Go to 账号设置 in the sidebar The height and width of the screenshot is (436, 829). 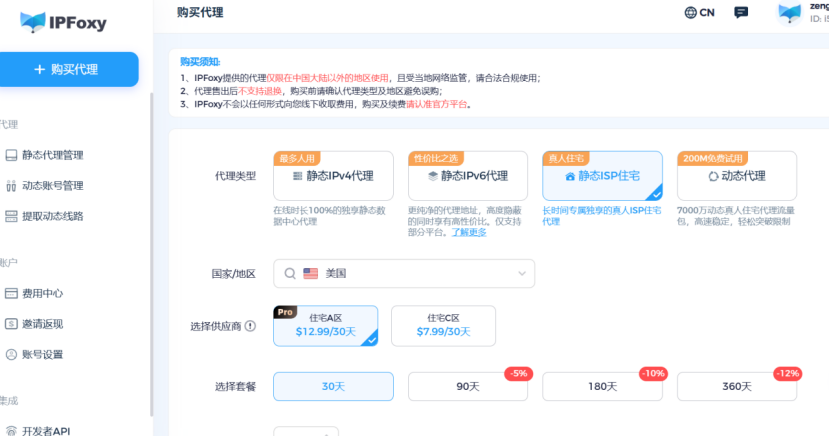click(43, 354)
